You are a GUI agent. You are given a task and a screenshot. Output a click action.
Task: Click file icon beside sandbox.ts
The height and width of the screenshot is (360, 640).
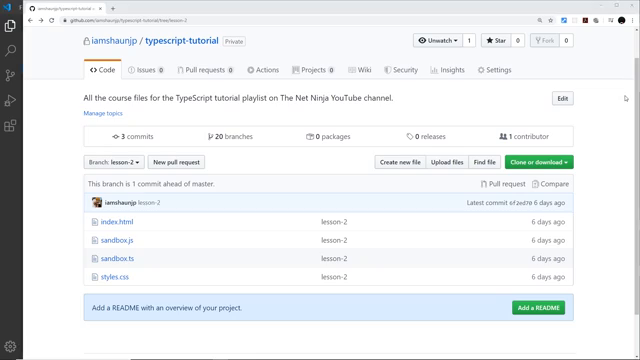95,259
